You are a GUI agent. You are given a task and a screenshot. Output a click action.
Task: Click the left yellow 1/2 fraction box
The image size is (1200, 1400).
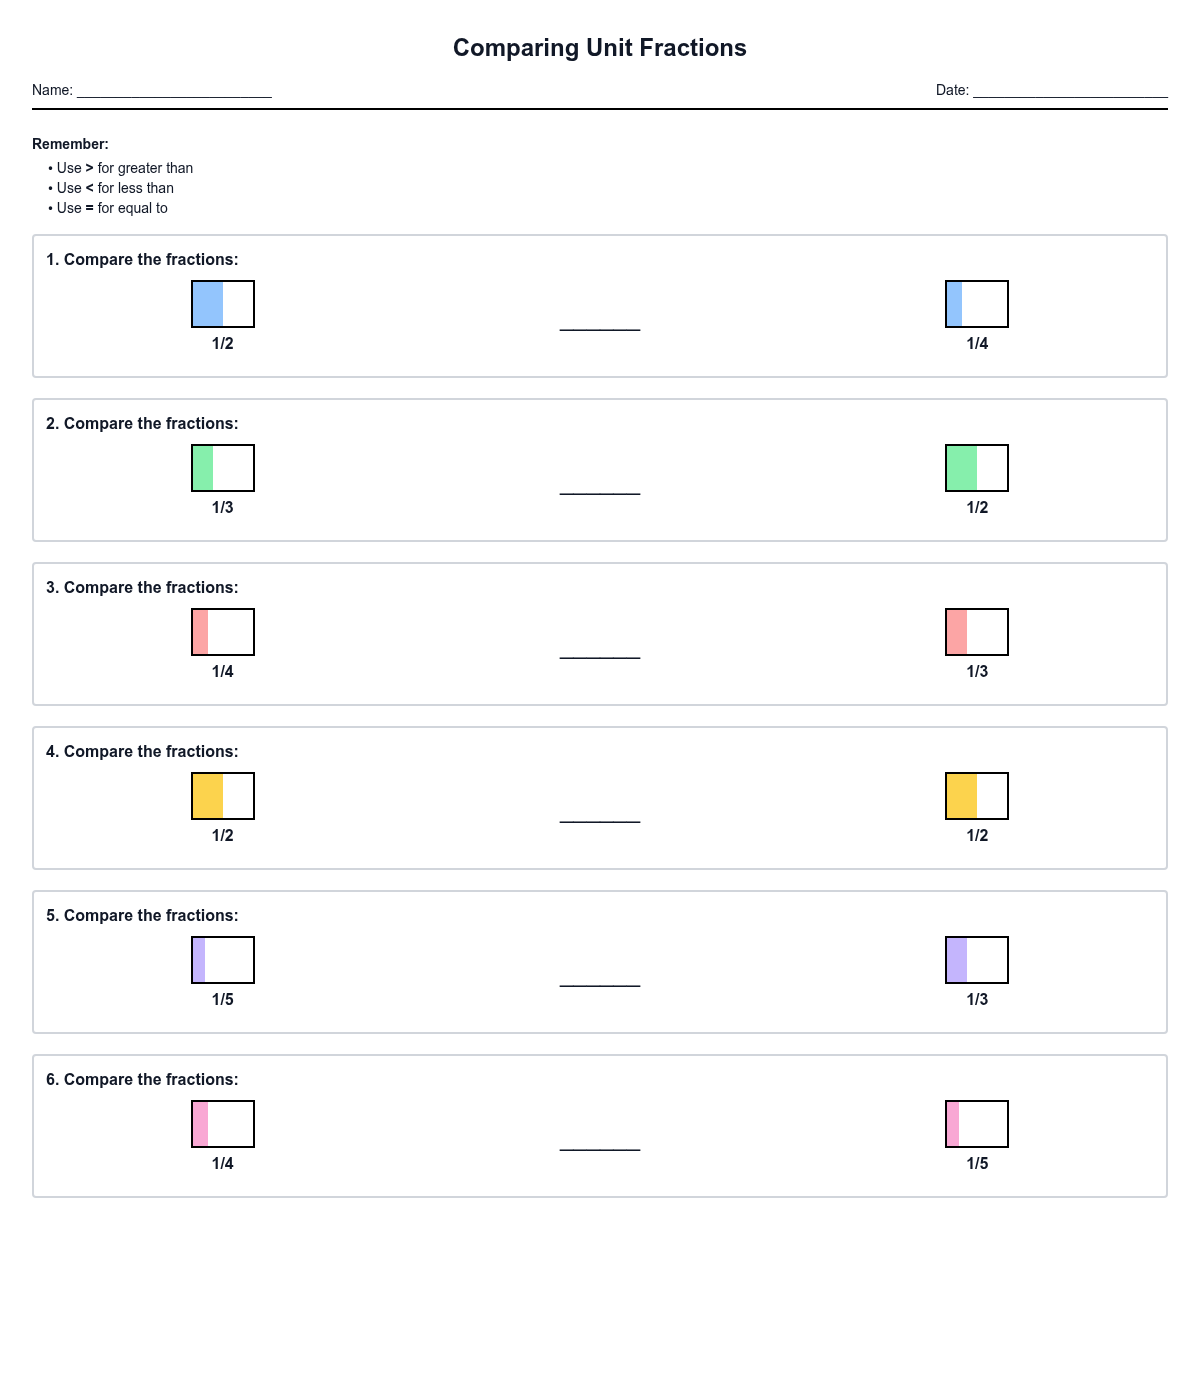223,796
